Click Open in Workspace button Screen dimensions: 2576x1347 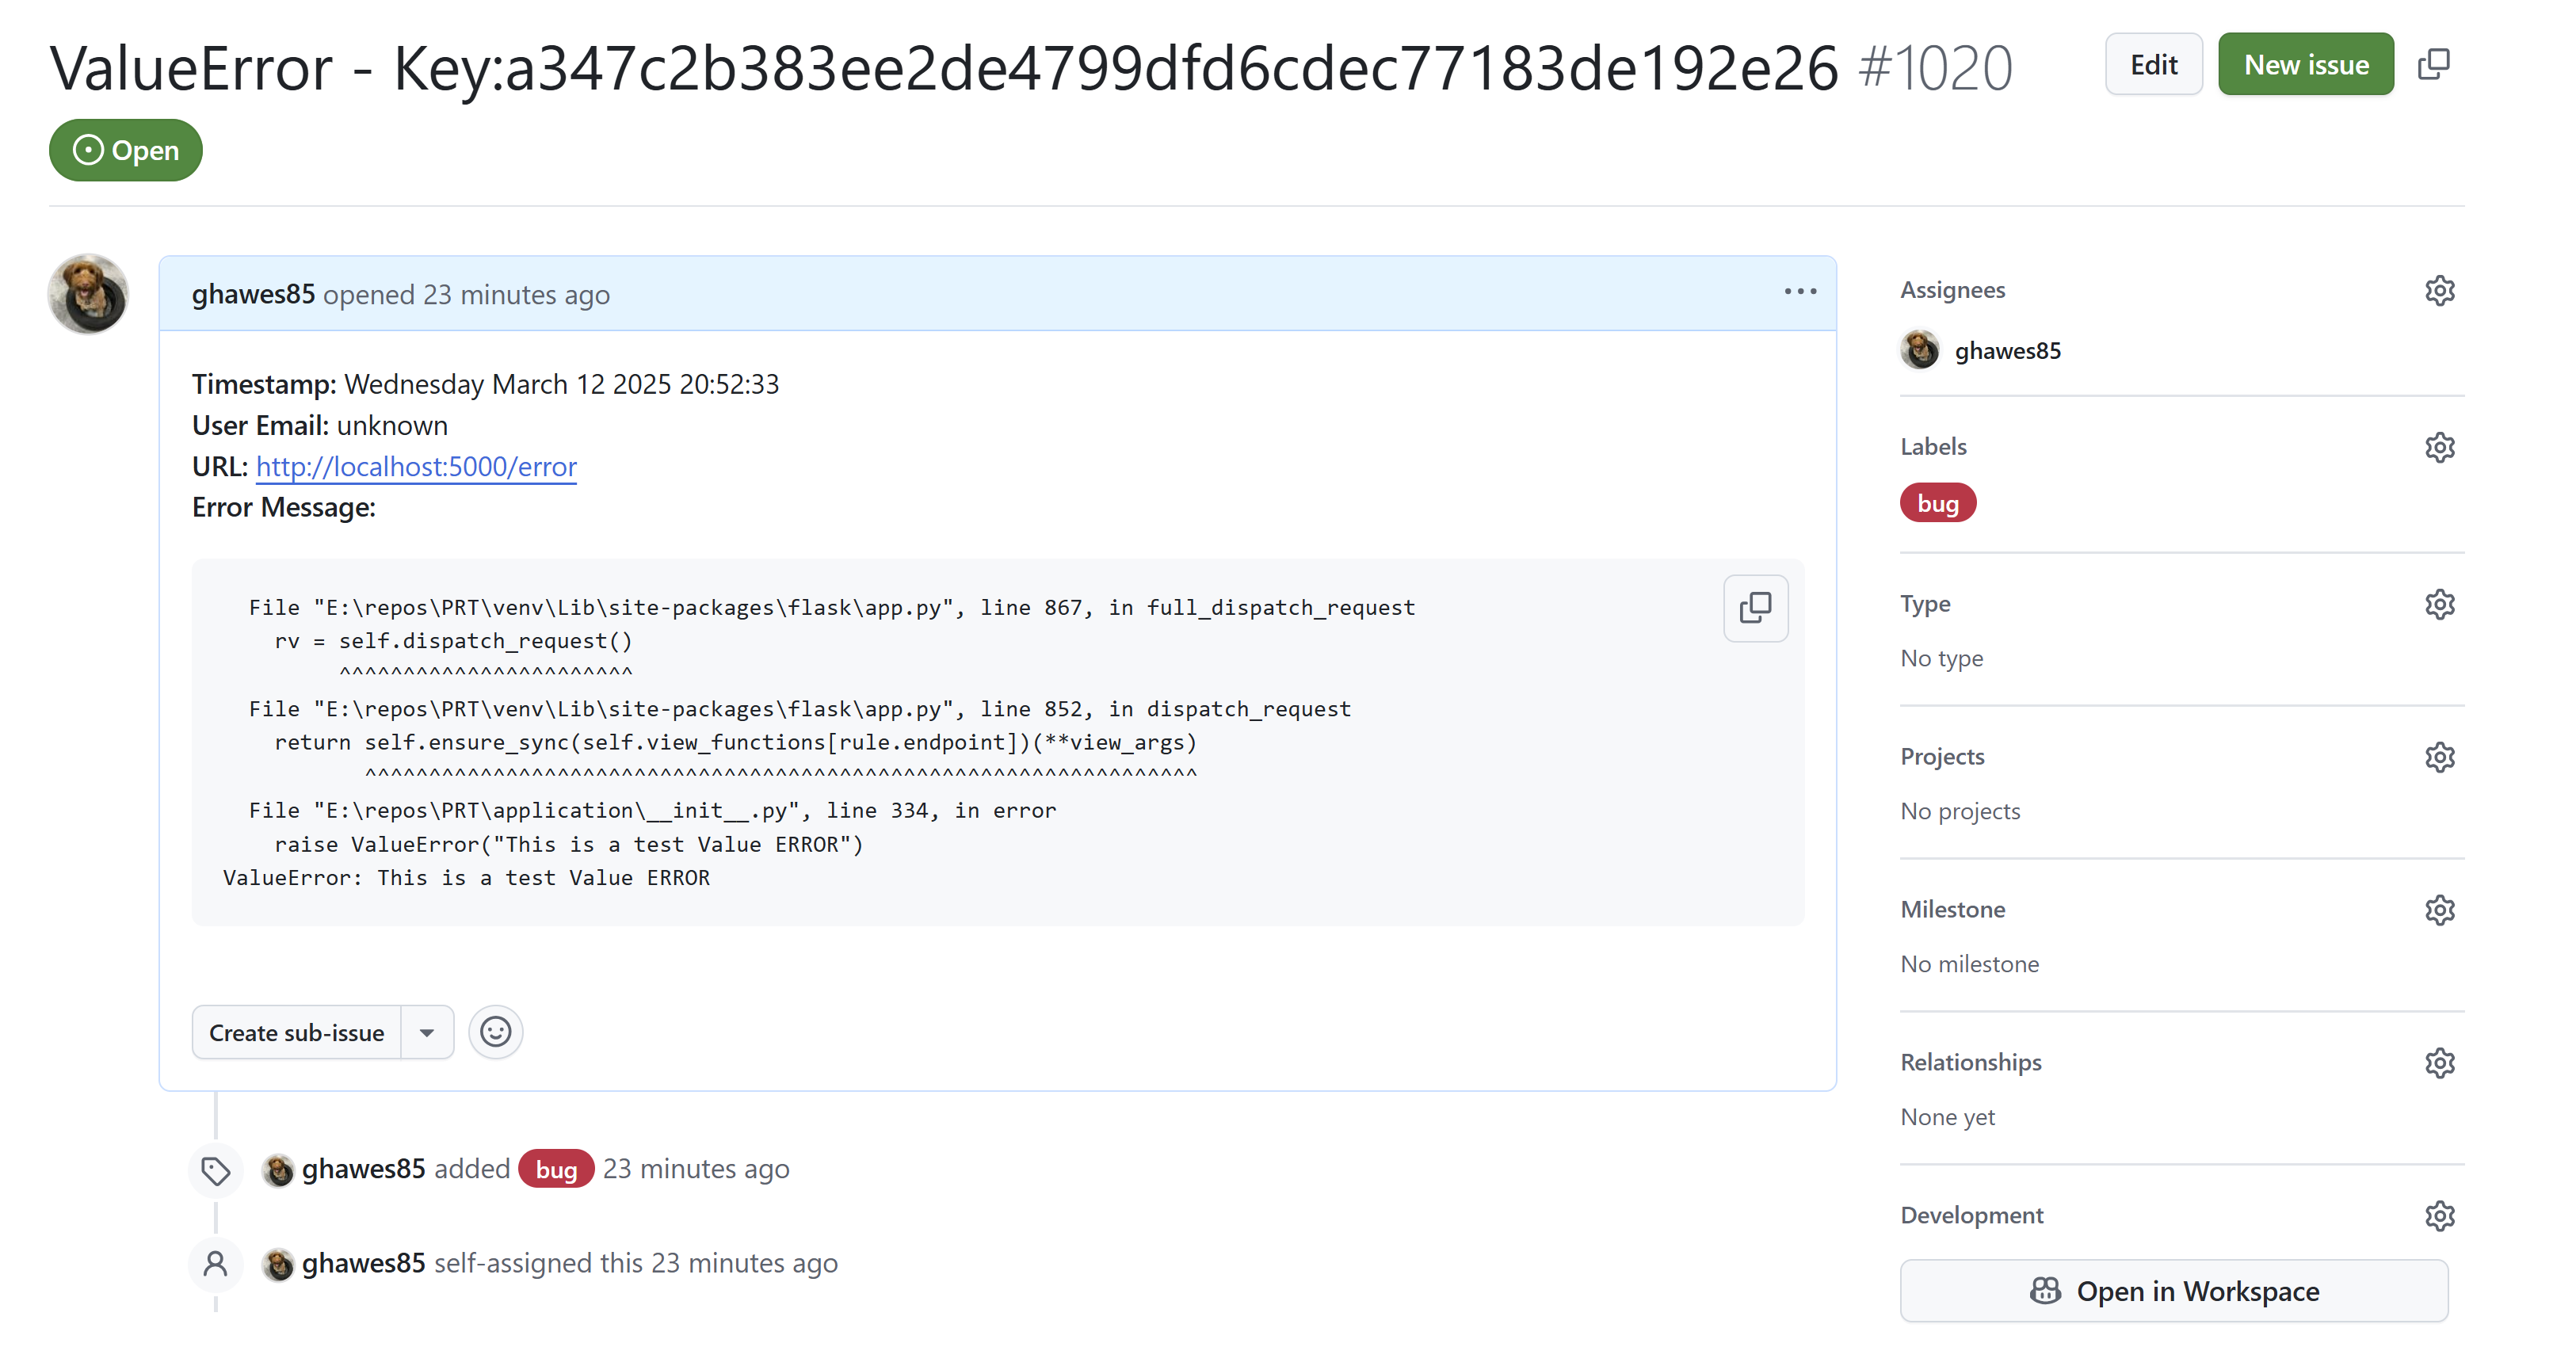click(x=2174, y=1291)
